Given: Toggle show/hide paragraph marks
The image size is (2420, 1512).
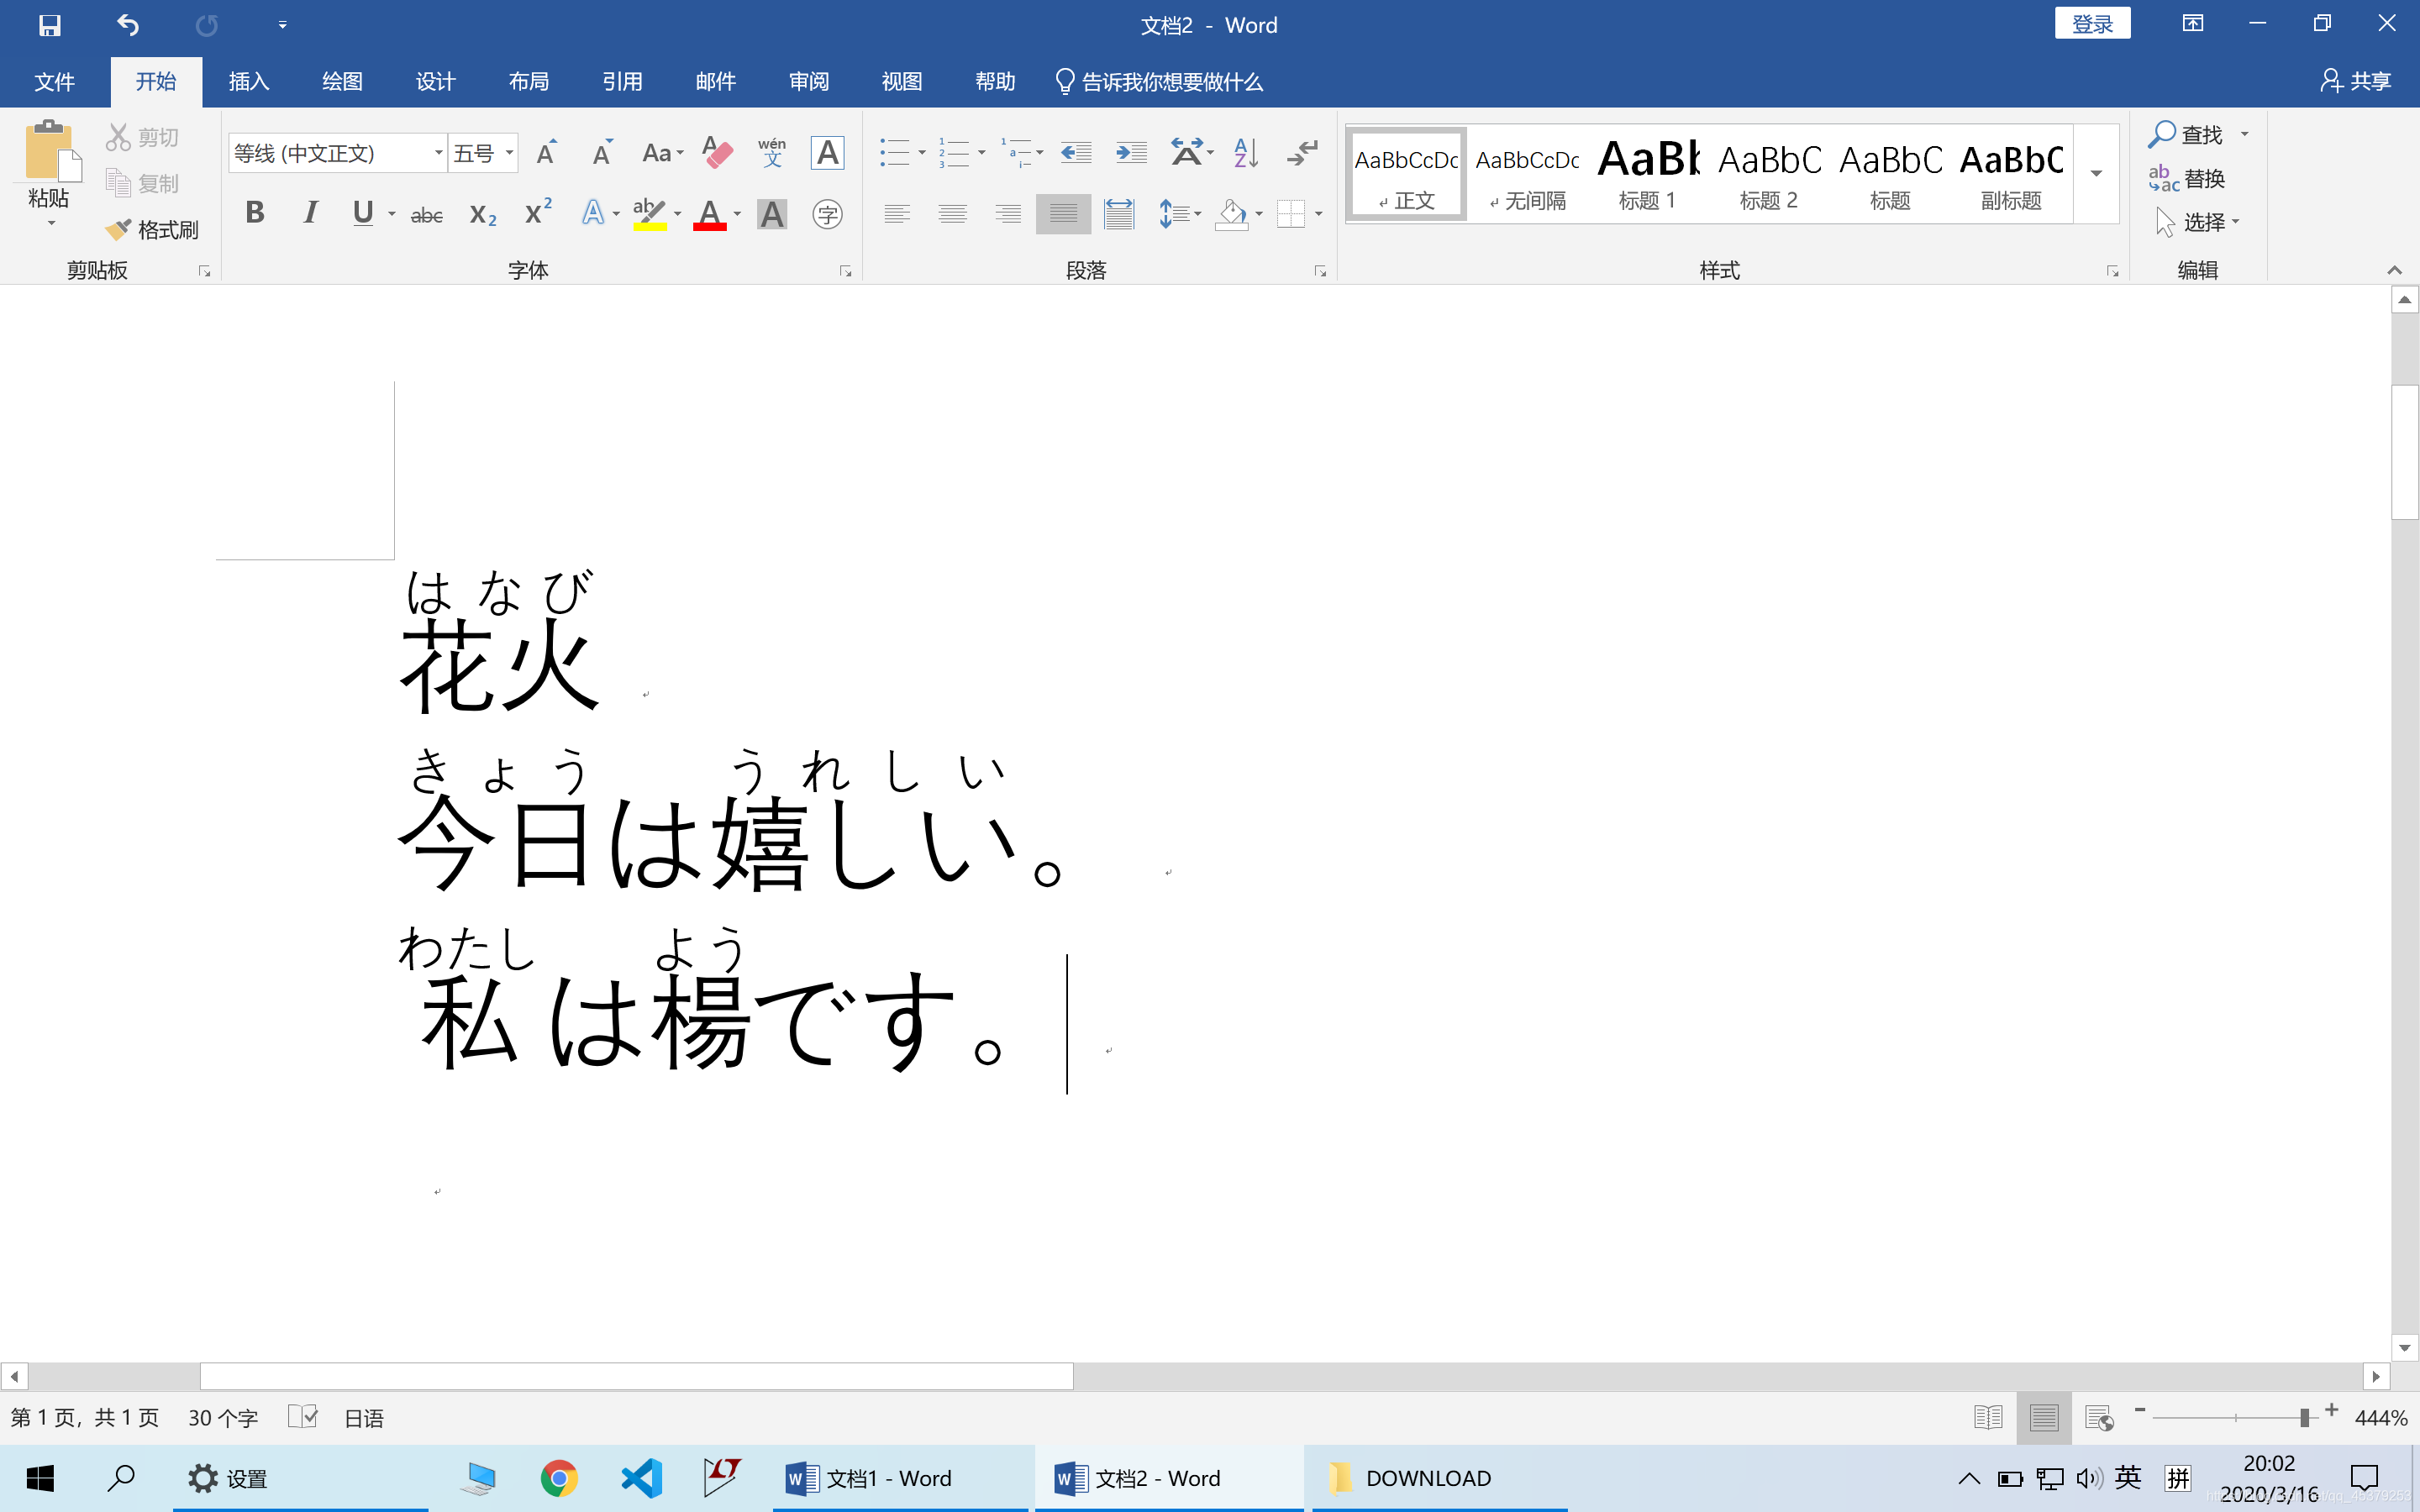Looking at the screenshot, I should pos(1303,152).
